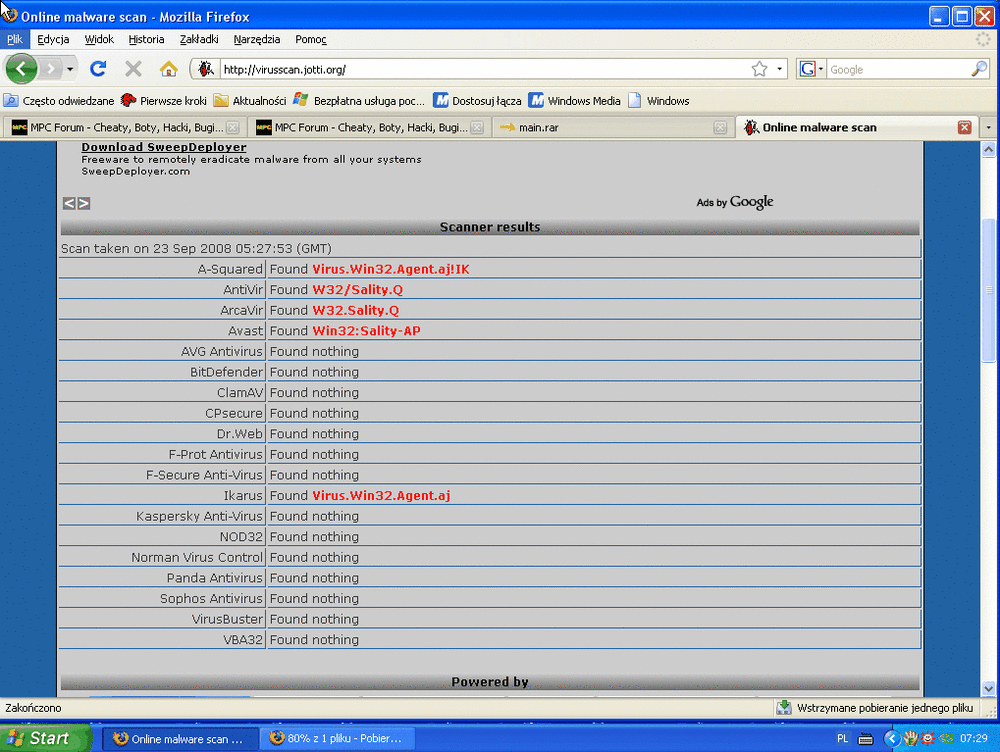Image resolution: width=1000 pixels, height=752 pixels.
Task: Open Dostosuj łącza bookmark
Action: click(x=477, y=101)
